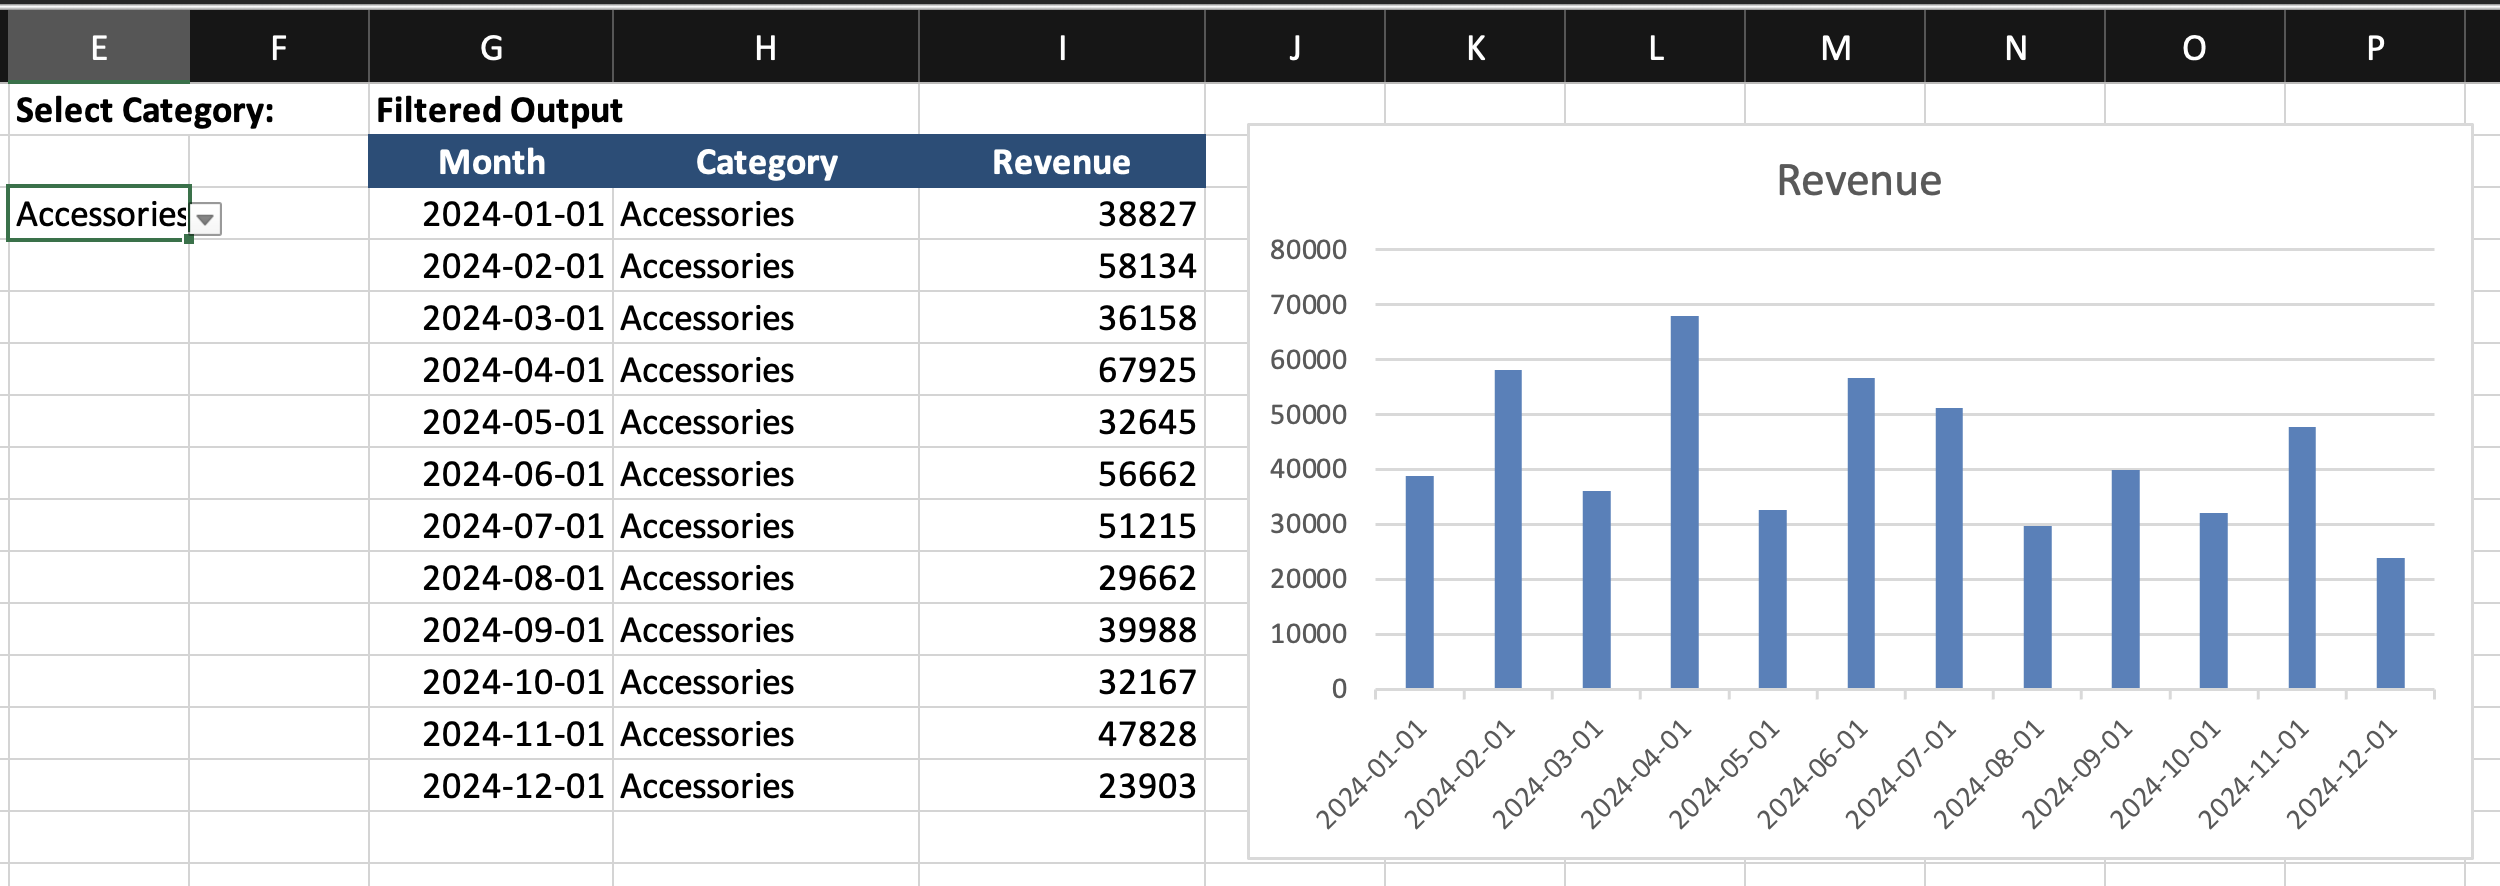Click the Month table header
This screenshot has height=886, width=2500.
pyautogui.click(x=491, y=162)
